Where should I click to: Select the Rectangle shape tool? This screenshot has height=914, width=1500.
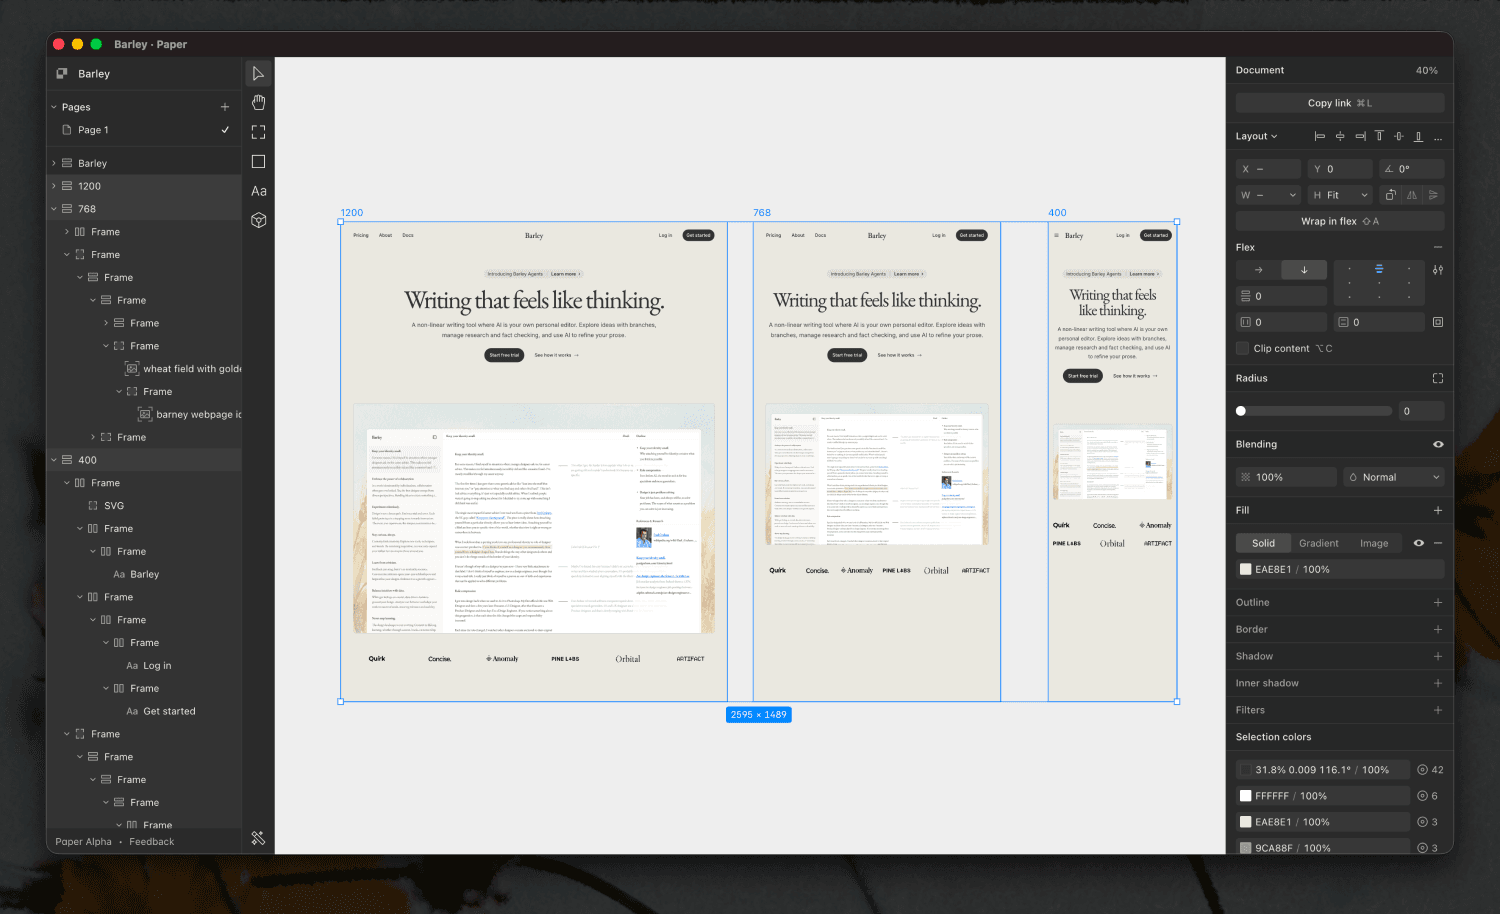(258, 161)
